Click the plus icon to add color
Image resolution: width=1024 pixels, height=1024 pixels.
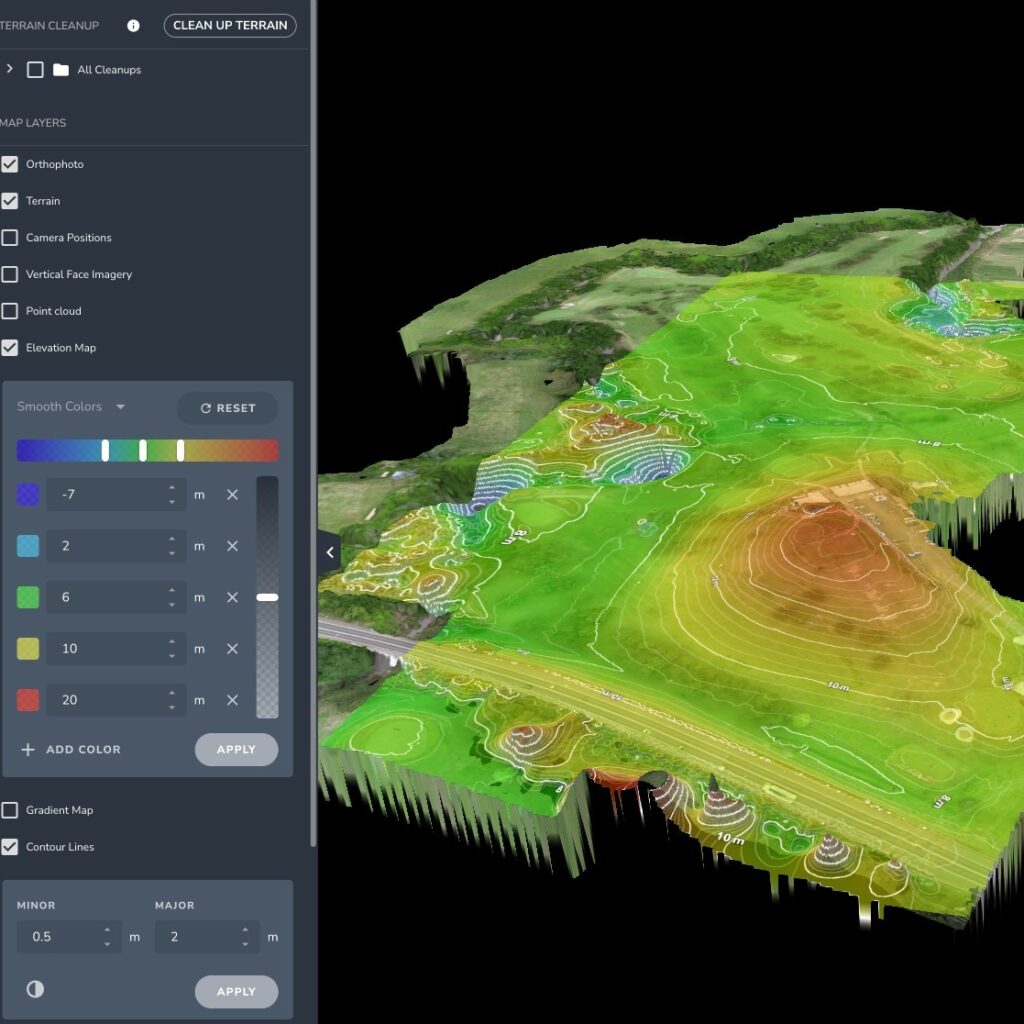[28, 749]
